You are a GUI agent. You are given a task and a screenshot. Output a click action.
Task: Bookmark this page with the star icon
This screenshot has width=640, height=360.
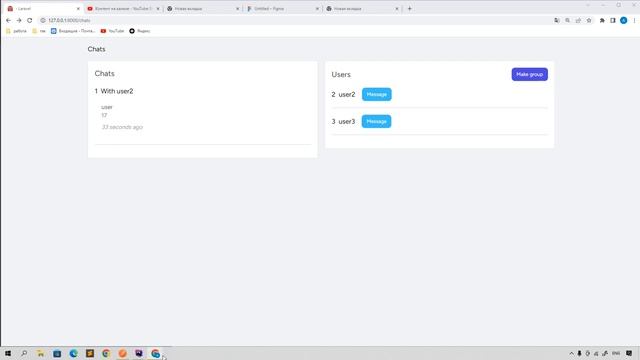point(589,20)
